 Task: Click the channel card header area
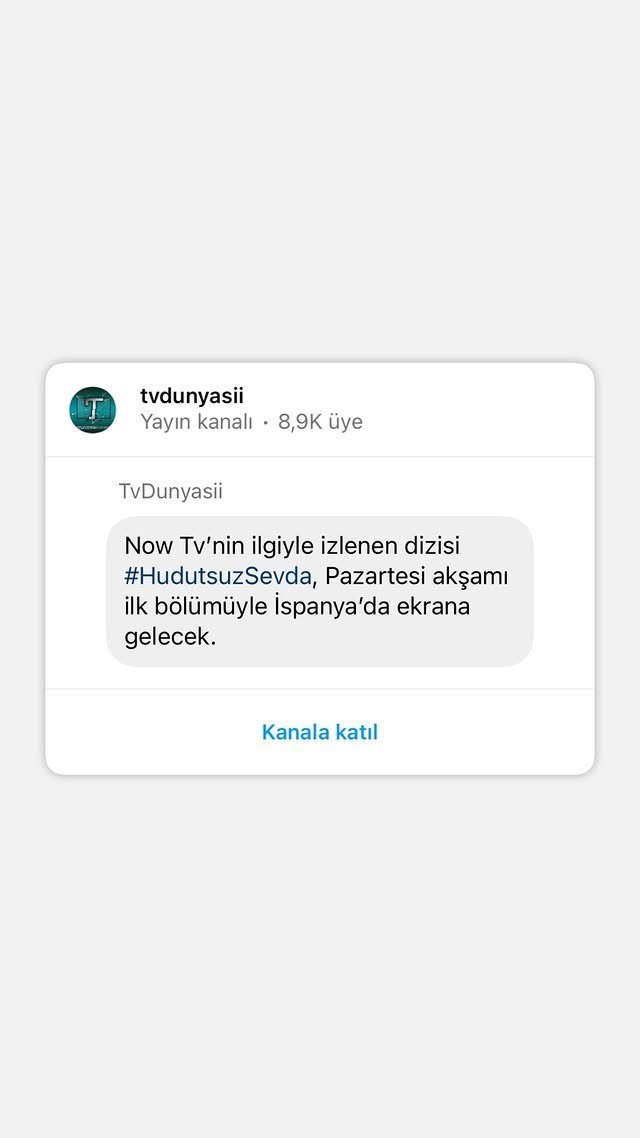tap(320, 410)
